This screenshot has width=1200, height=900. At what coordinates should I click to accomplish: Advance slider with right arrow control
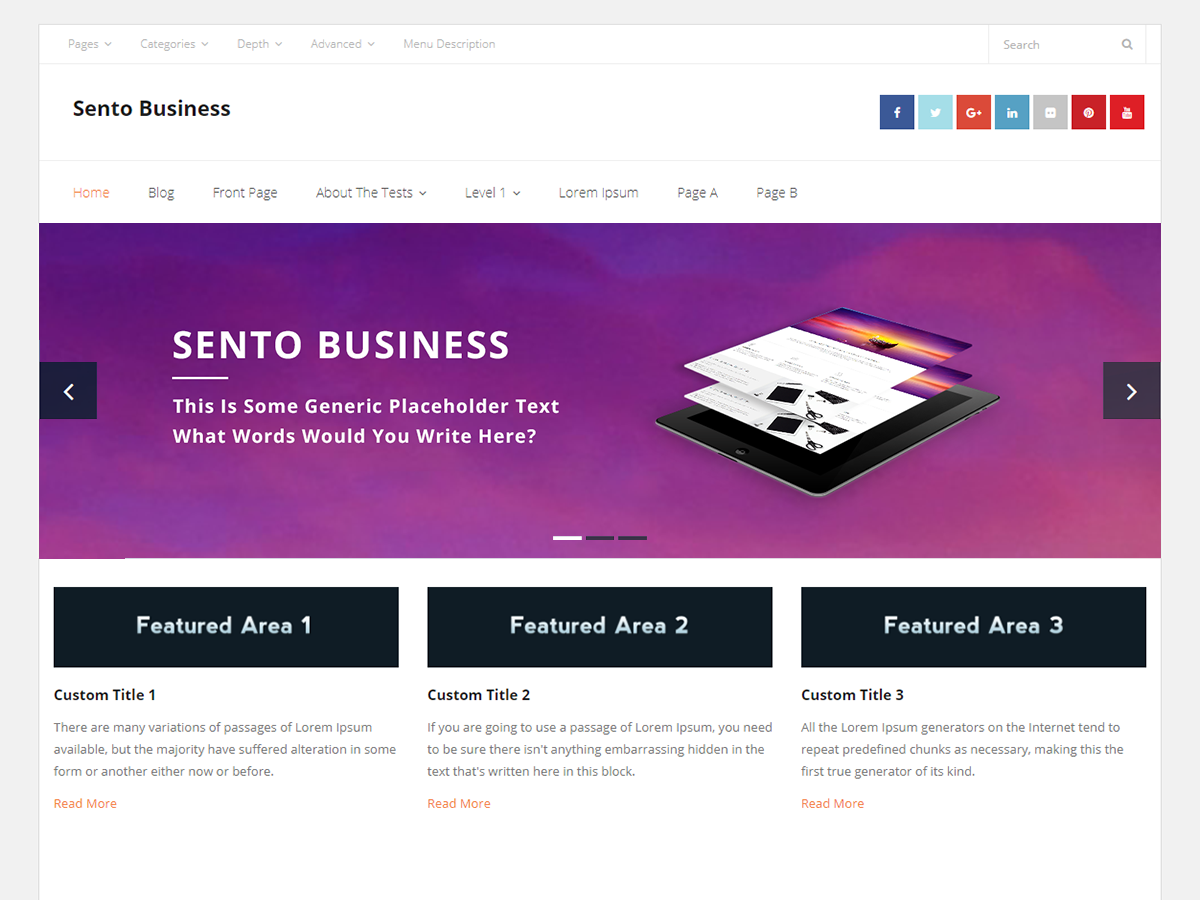[1131, 390]
